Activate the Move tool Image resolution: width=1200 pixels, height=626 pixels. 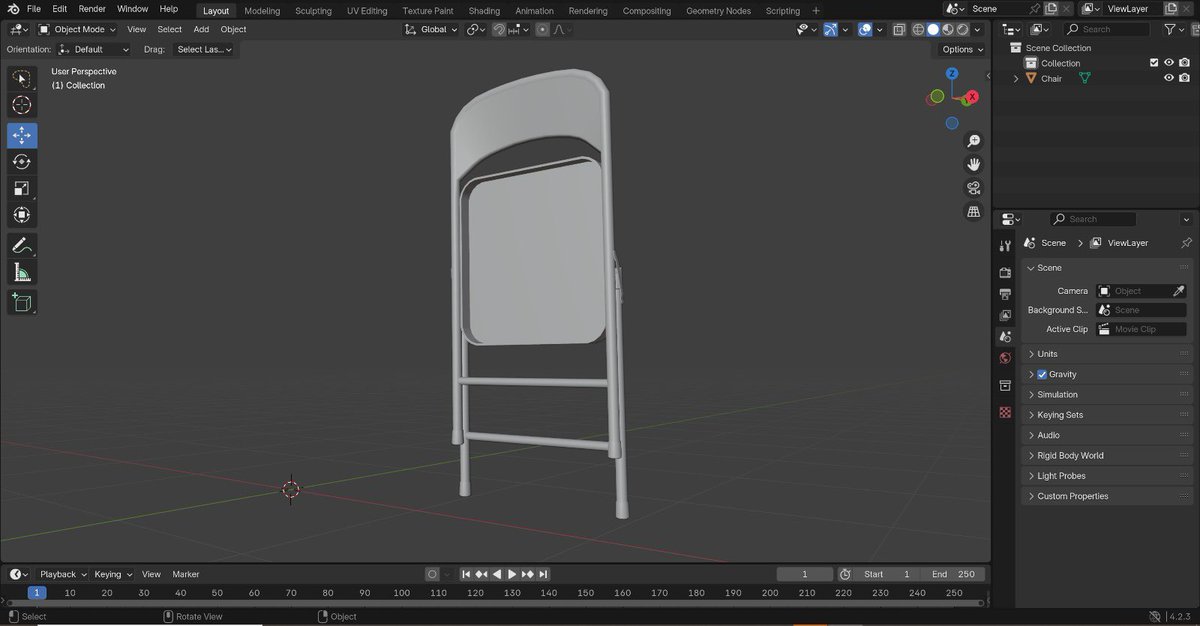tap(22, 135)
